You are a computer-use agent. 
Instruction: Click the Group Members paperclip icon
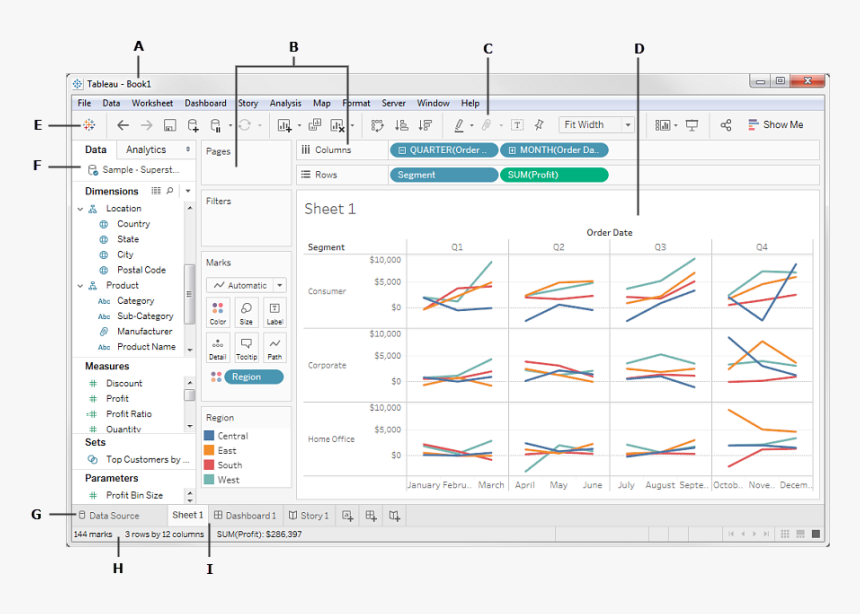coord(486,125)
